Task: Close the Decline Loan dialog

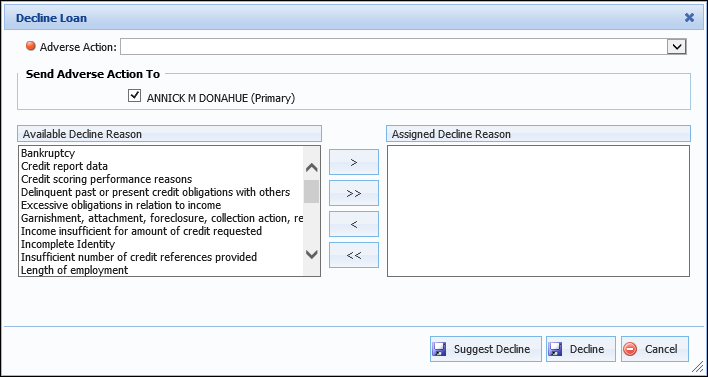Action: pos(689,18)
